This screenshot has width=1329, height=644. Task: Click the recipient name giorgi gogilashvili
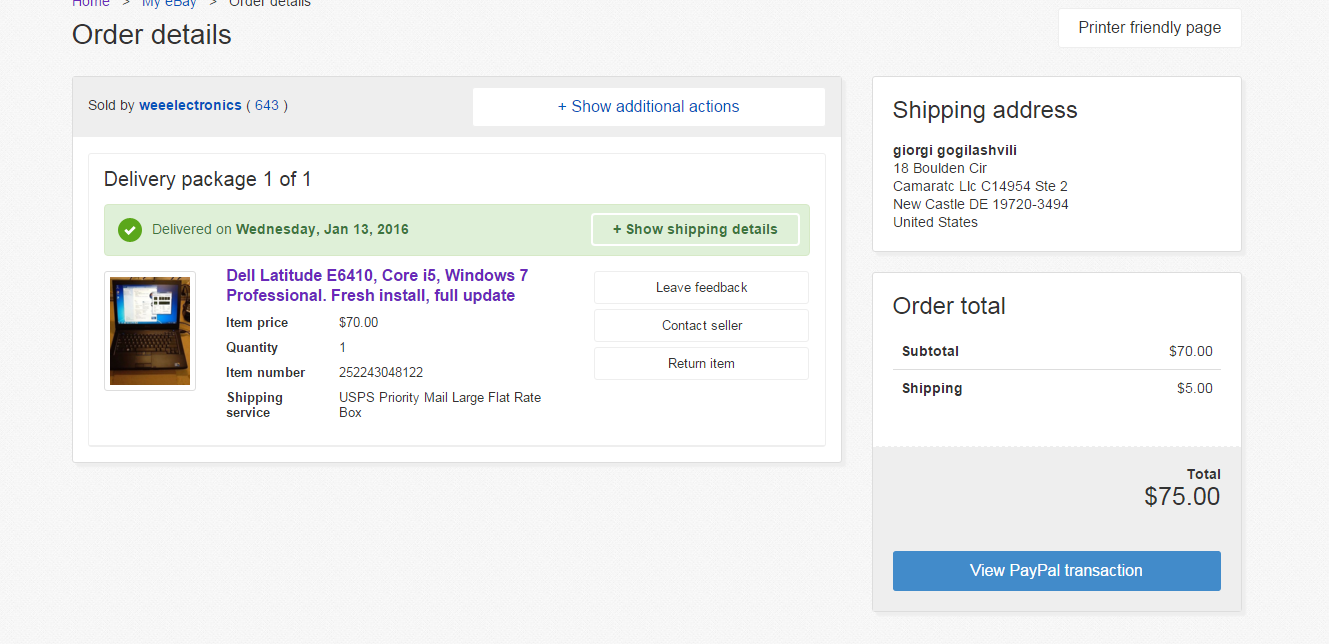pyautogui.click(x=954, y=150)
